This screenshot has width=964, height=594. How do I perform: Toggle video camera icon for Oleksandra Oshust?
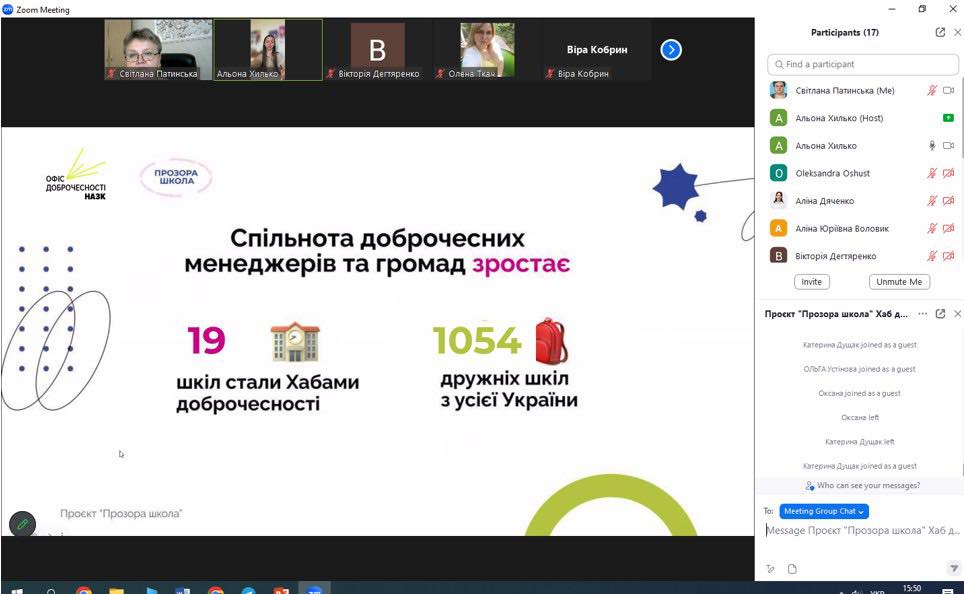pyautogui.click(x=948, y=173)
